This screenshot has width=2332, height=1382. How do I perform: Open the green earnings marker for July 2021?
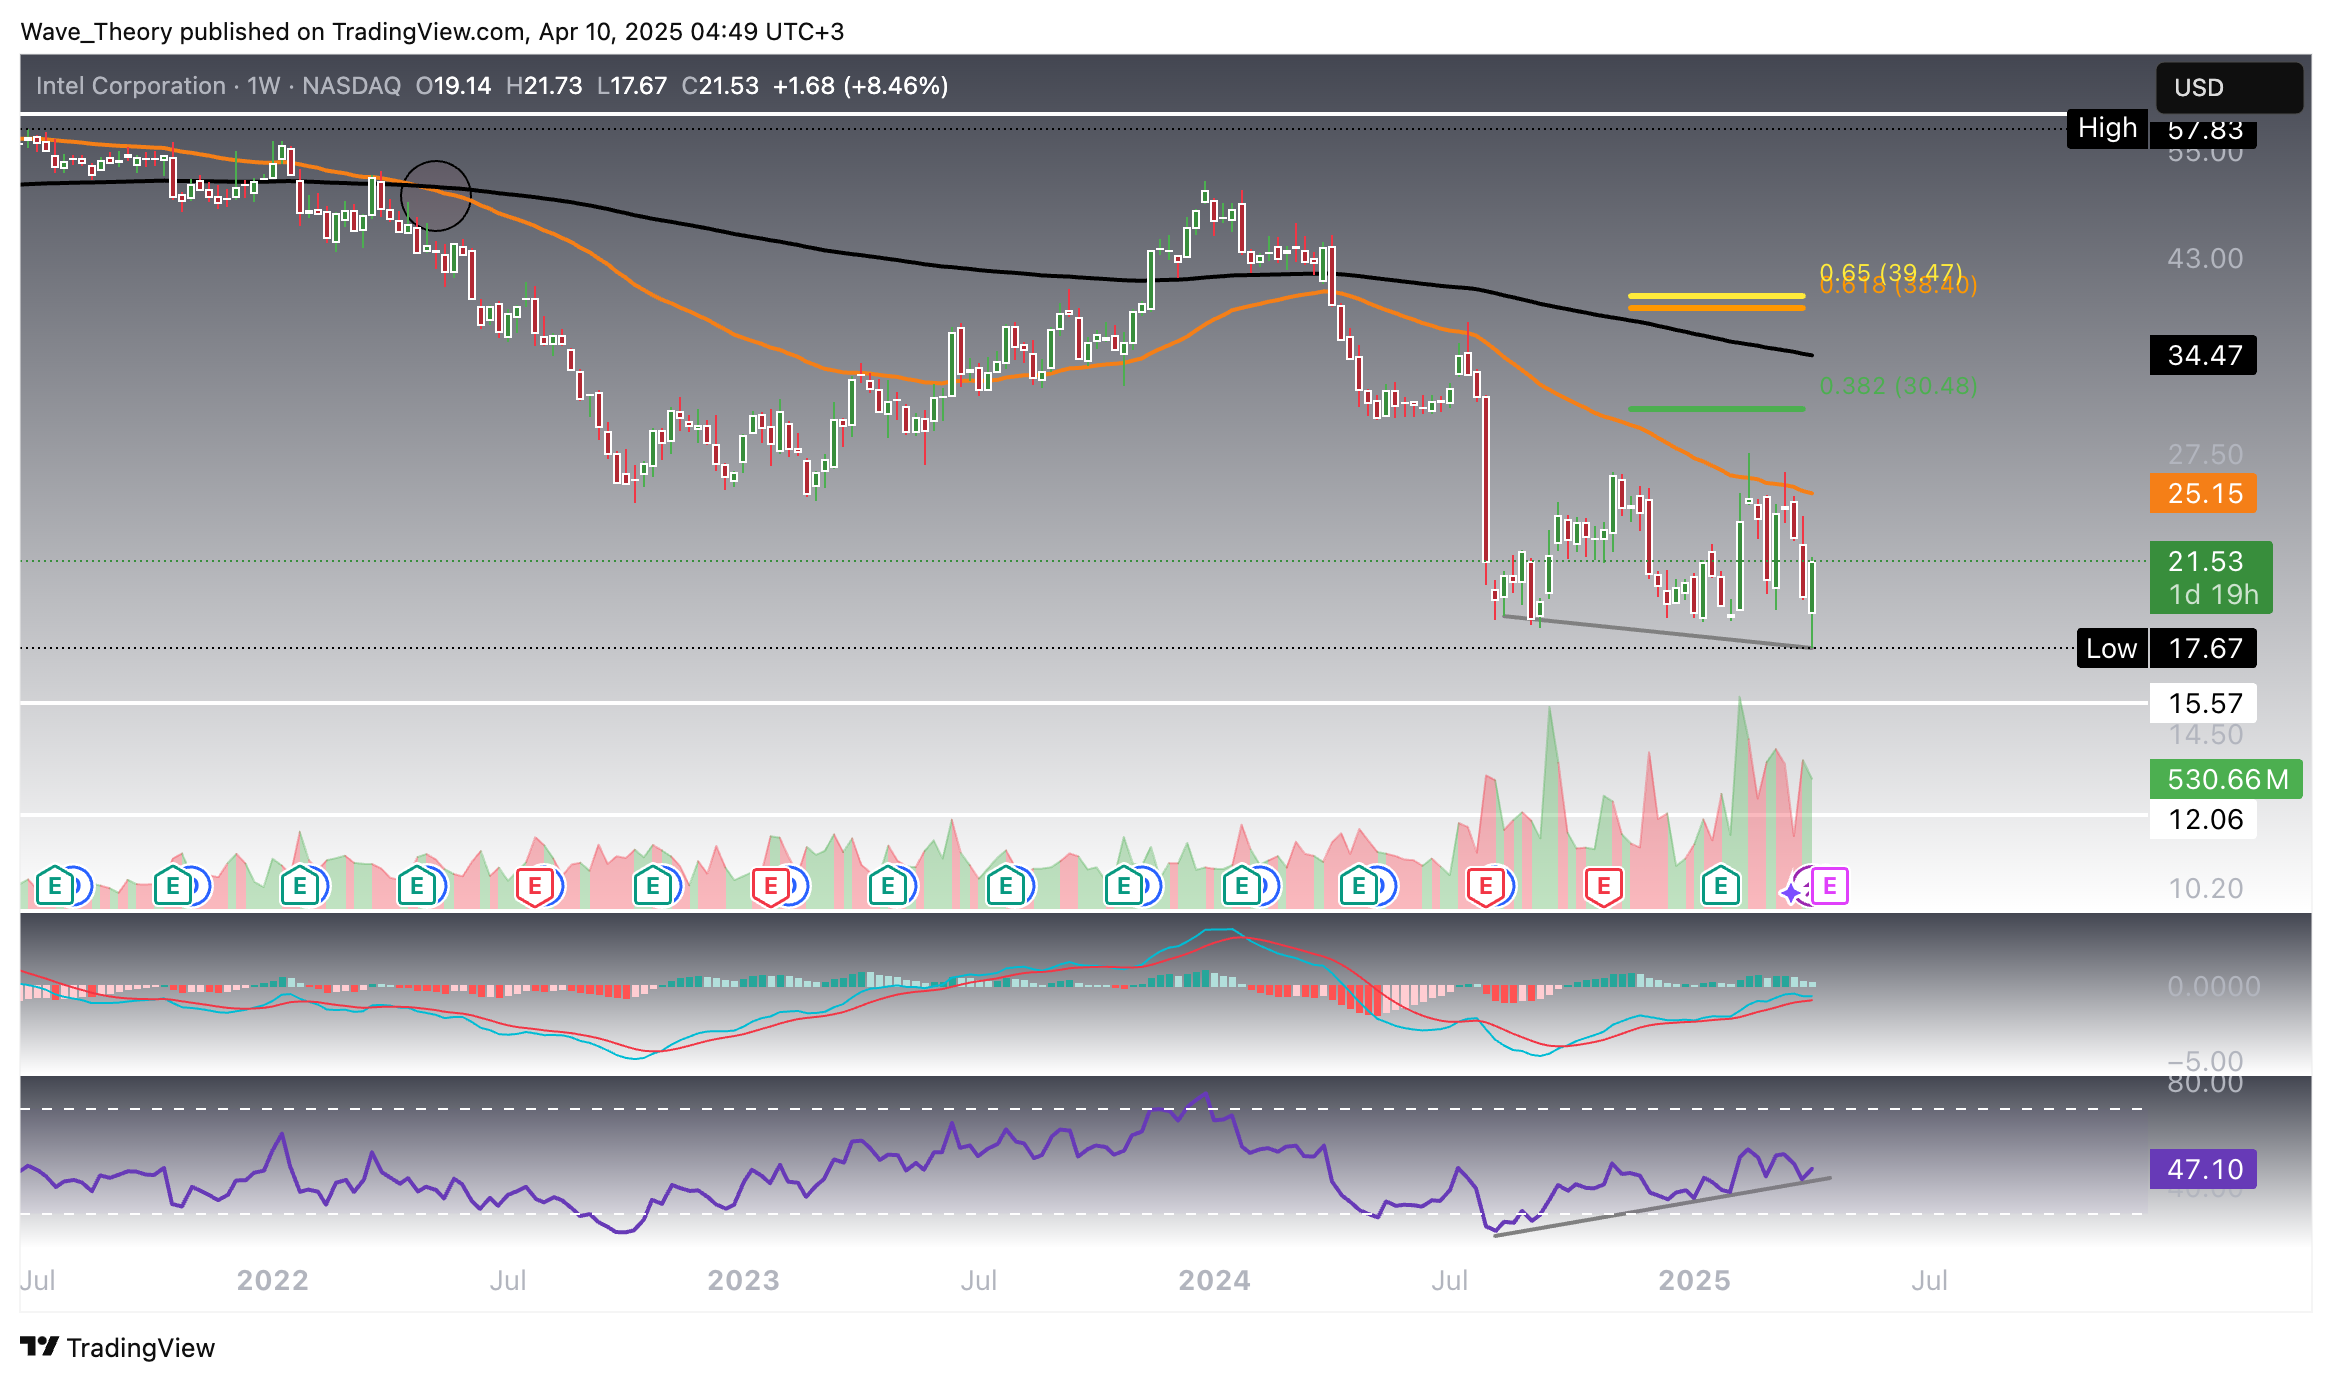(54, 886)
